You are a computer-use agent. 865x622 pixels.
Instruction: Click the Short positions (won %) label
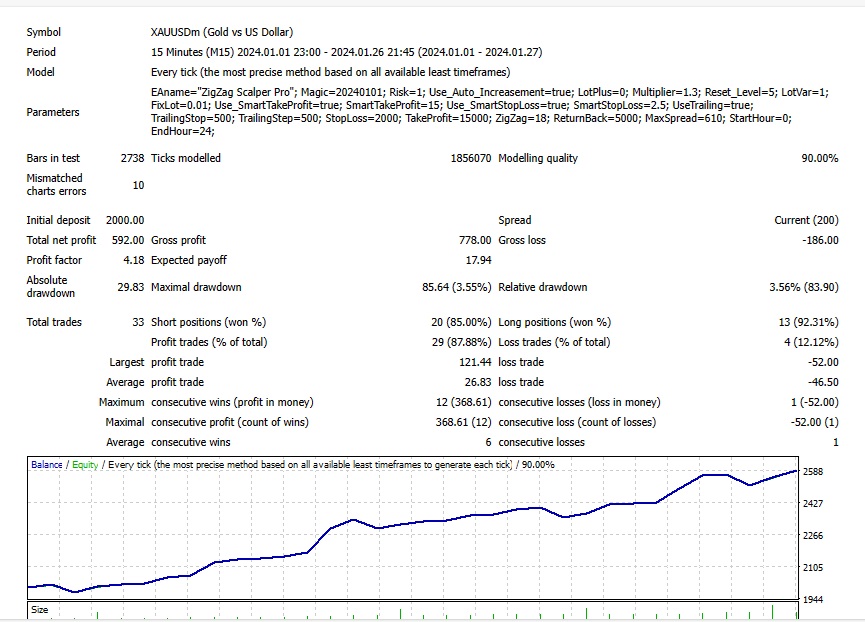pos(209,323)
